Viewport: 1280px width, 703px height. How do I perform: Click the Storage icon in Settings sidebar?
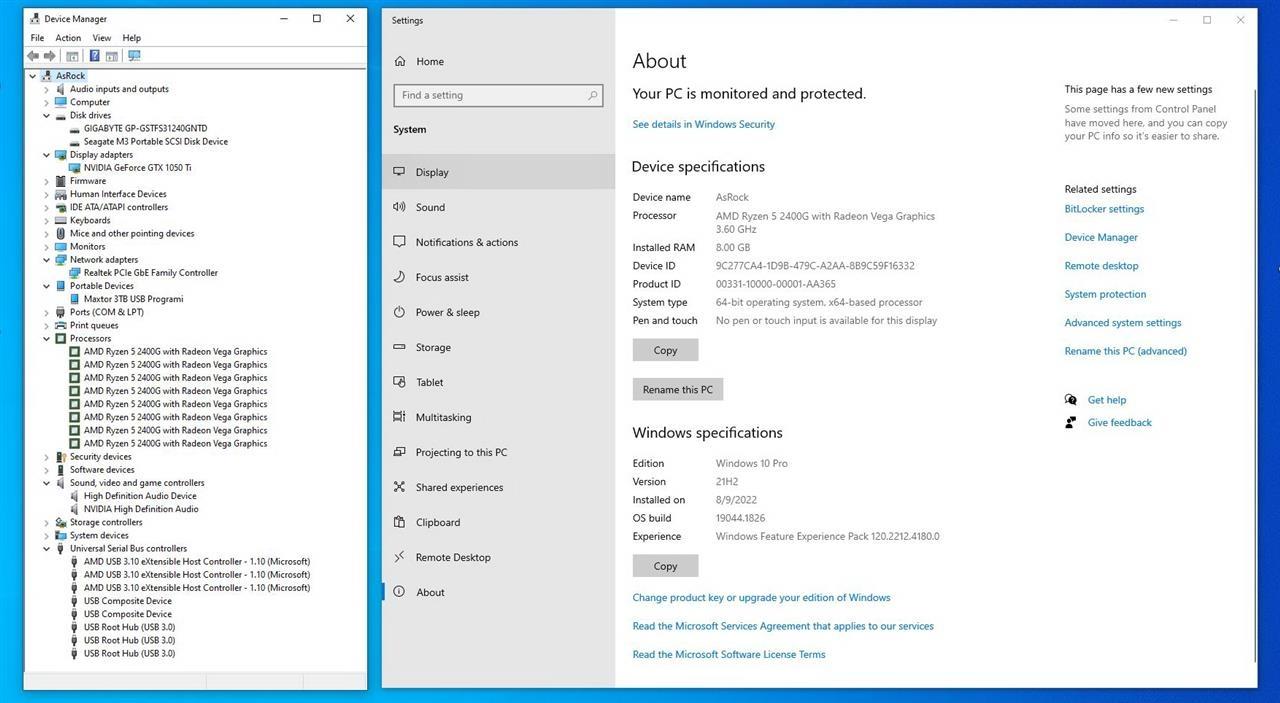coord(399,347)
